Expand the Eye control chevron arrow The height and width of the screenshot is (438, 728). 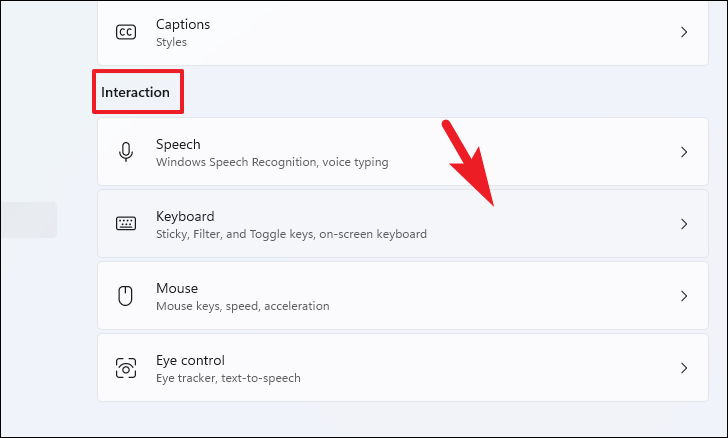click(x=684, y=368)
